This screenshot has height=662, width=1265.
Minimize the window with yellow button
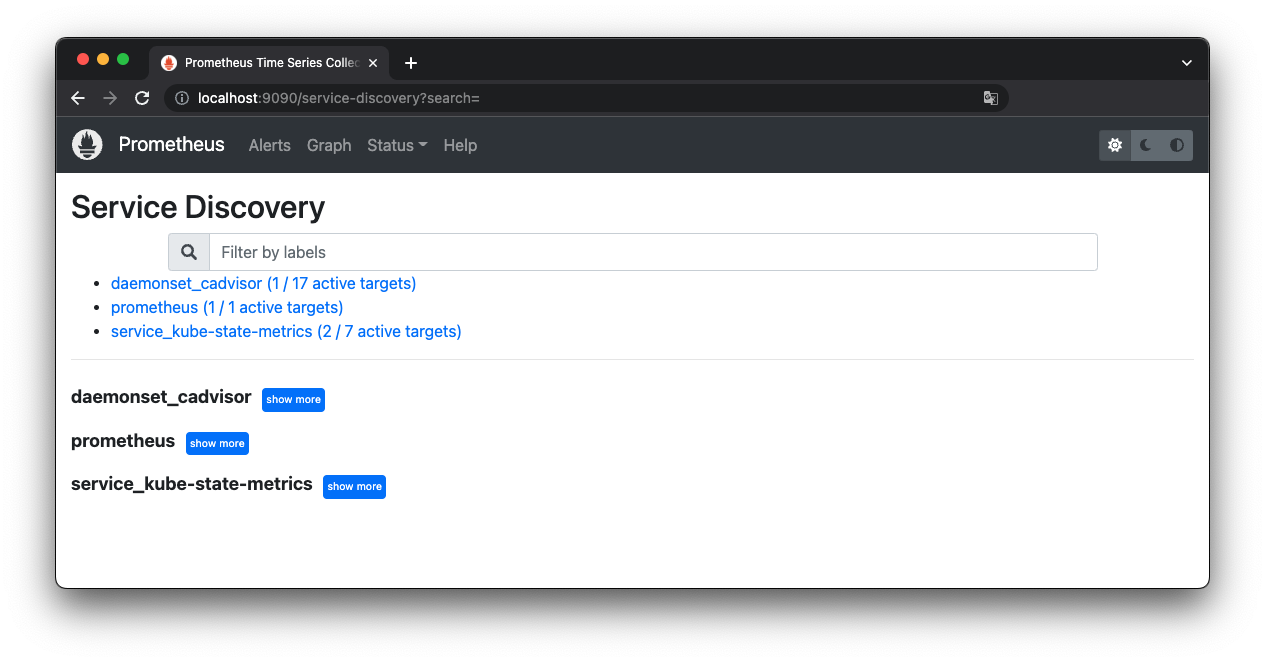[103, 60]
